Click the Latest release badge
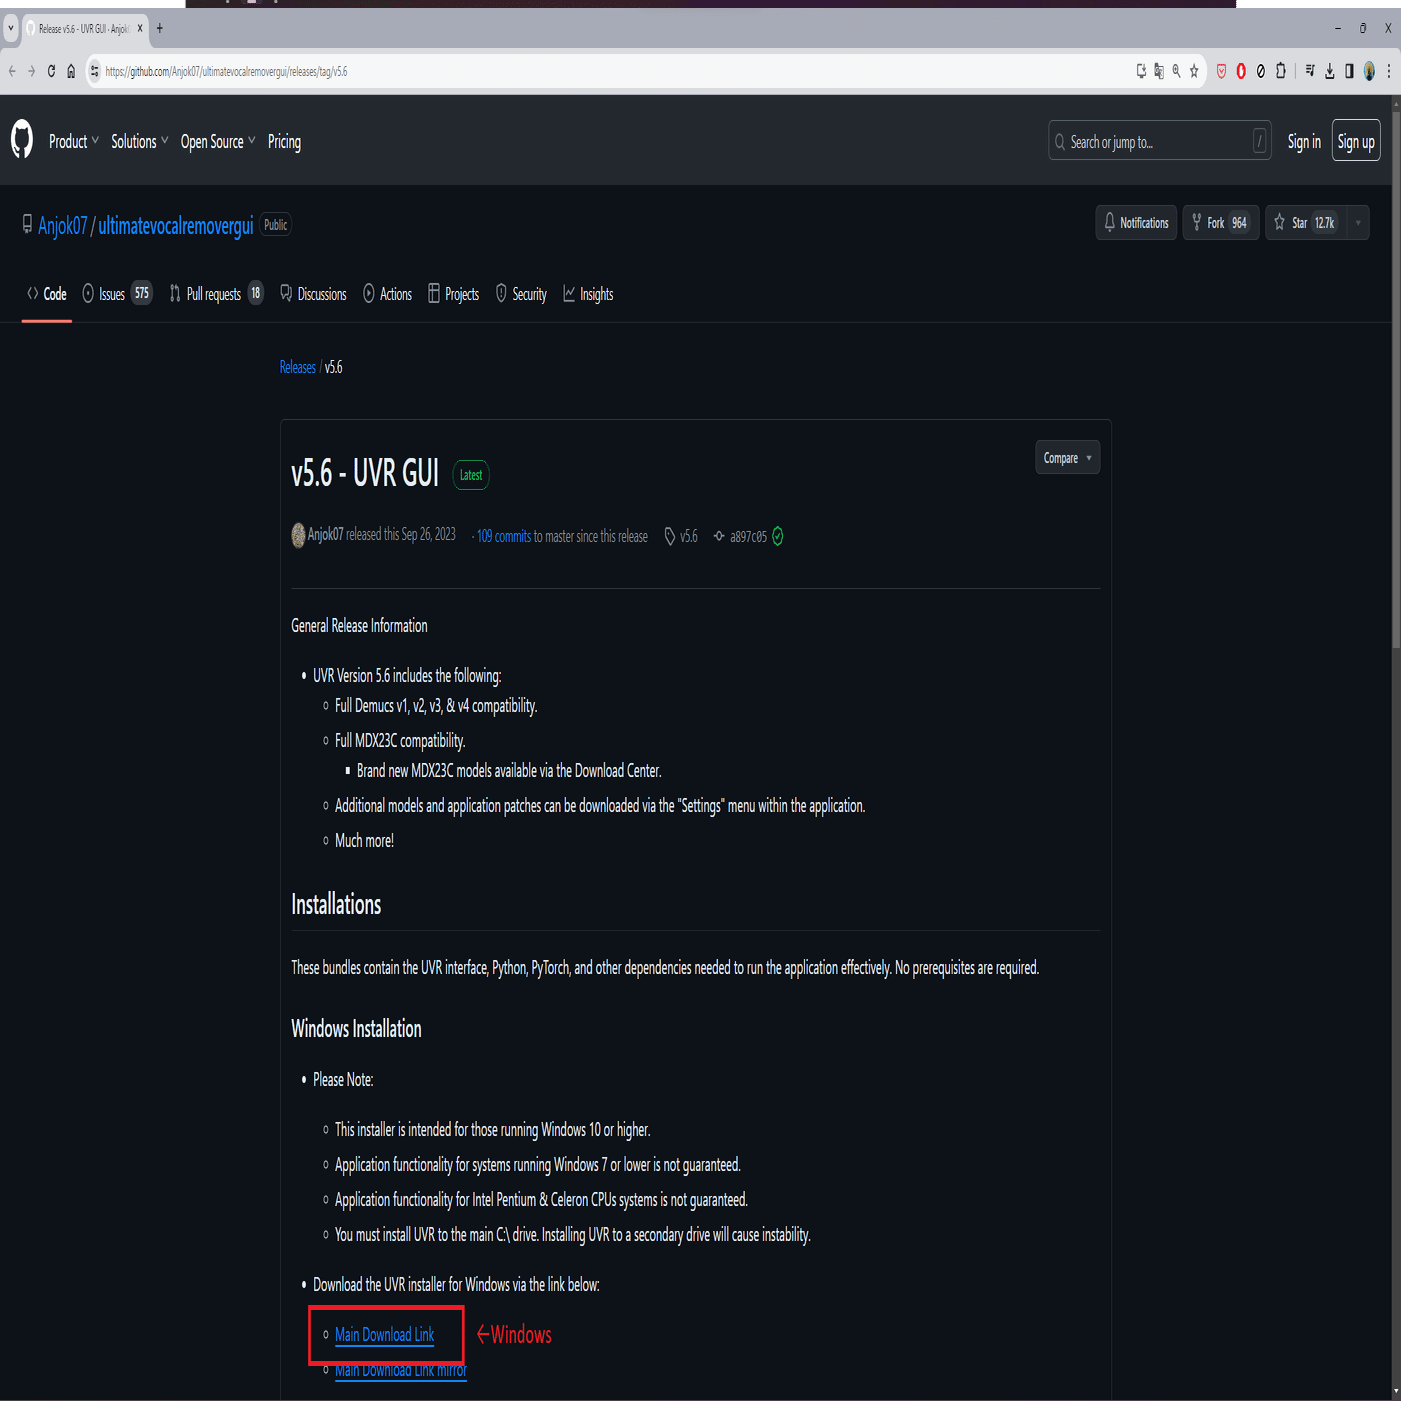The image size is (1401, 1401). click(471, 475)
